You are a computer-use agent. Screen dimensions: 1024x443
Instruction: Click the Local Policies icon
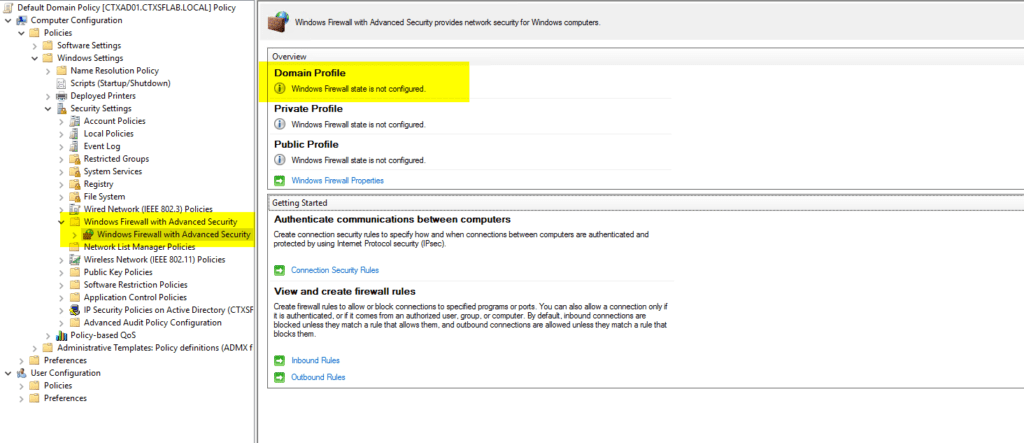click(x=74, y=134)
